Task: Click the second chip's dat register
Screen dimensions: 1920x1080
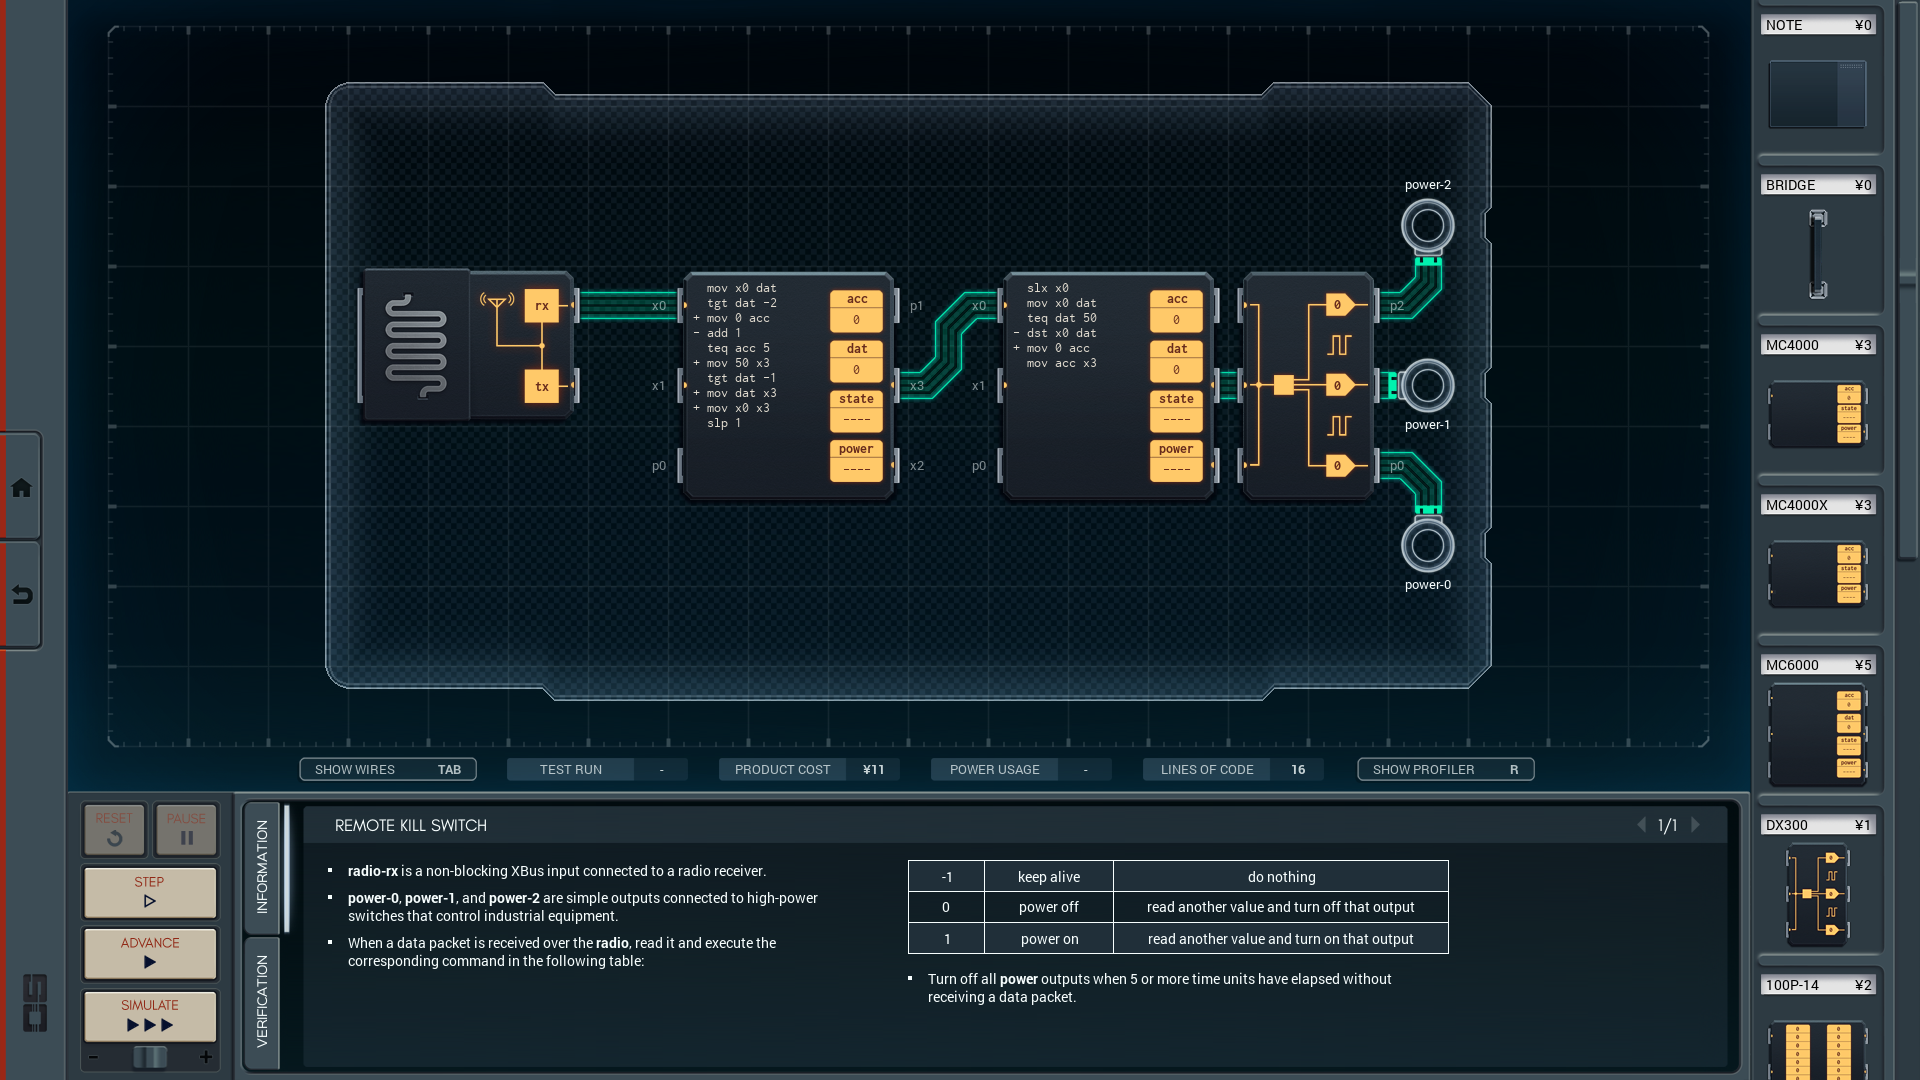Action: coord(1176,360)
